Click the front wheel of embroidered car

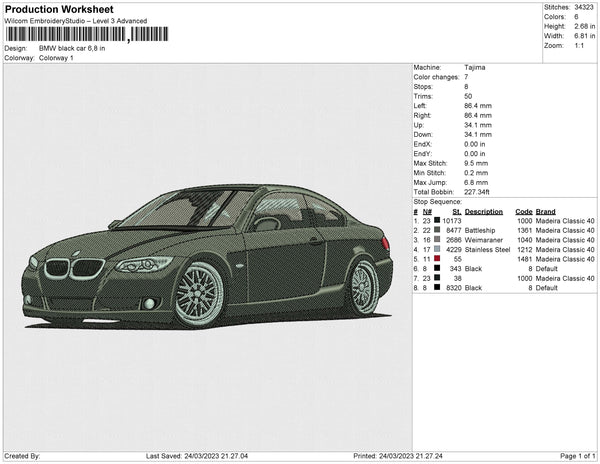(198, 294)
